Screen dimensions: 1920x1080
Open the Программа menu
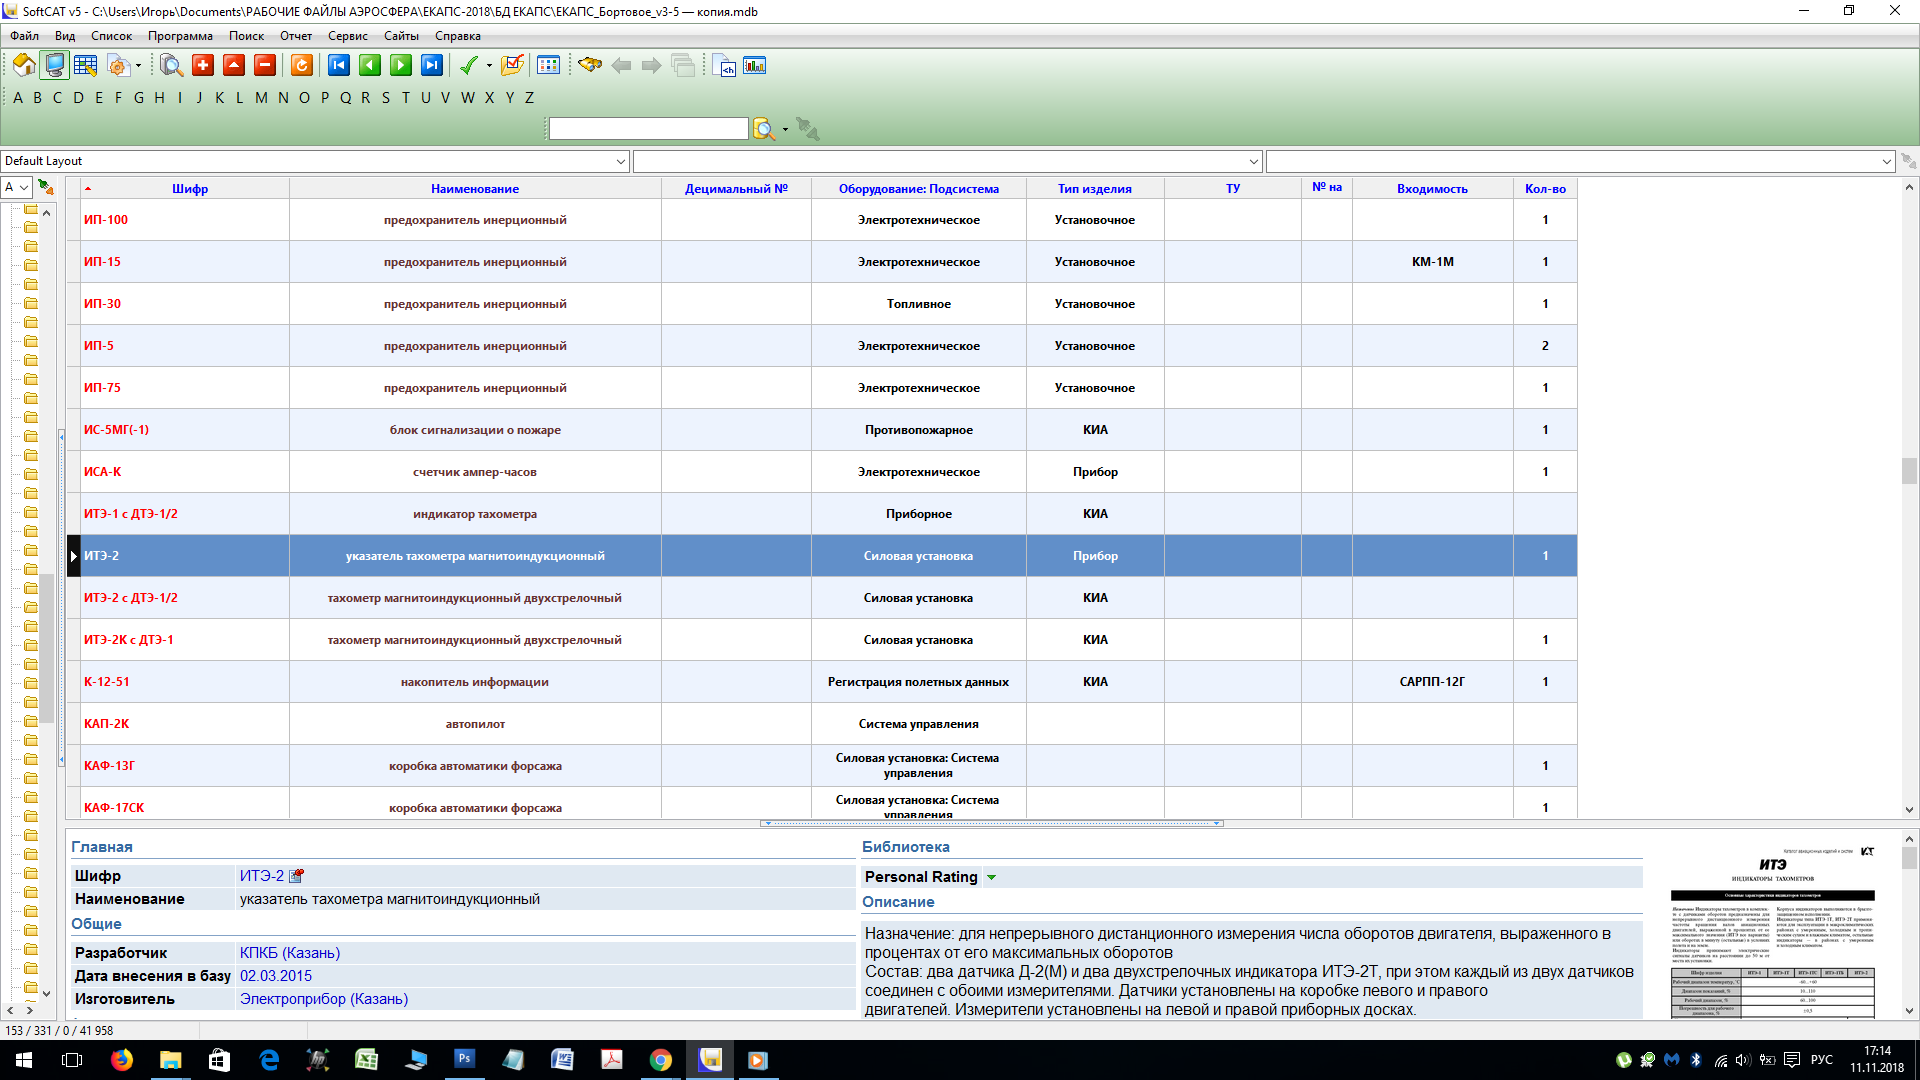coord(180,36)
